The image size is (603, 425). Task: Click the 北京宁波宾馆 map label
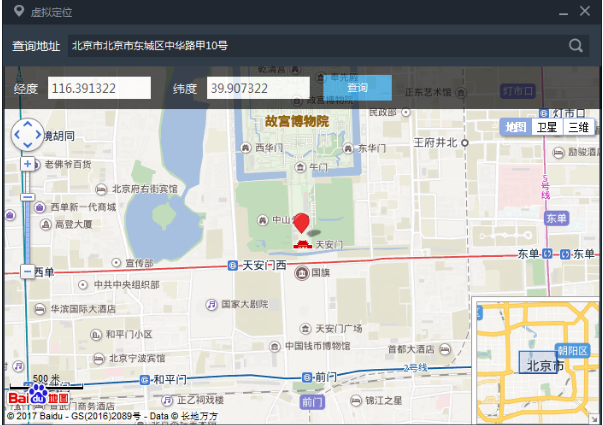(137, 358)
